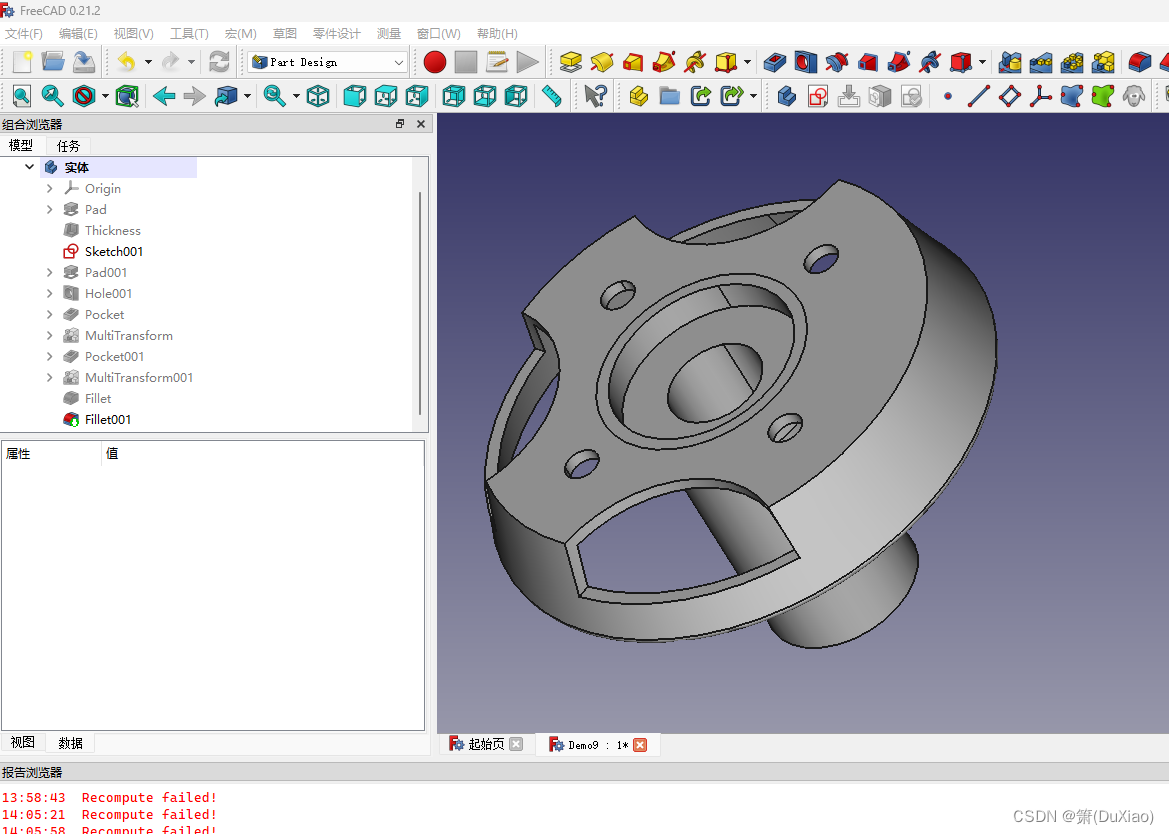
Task: Expand the Origin tree node
Action: pyautogui.click(x=49, y=189)
